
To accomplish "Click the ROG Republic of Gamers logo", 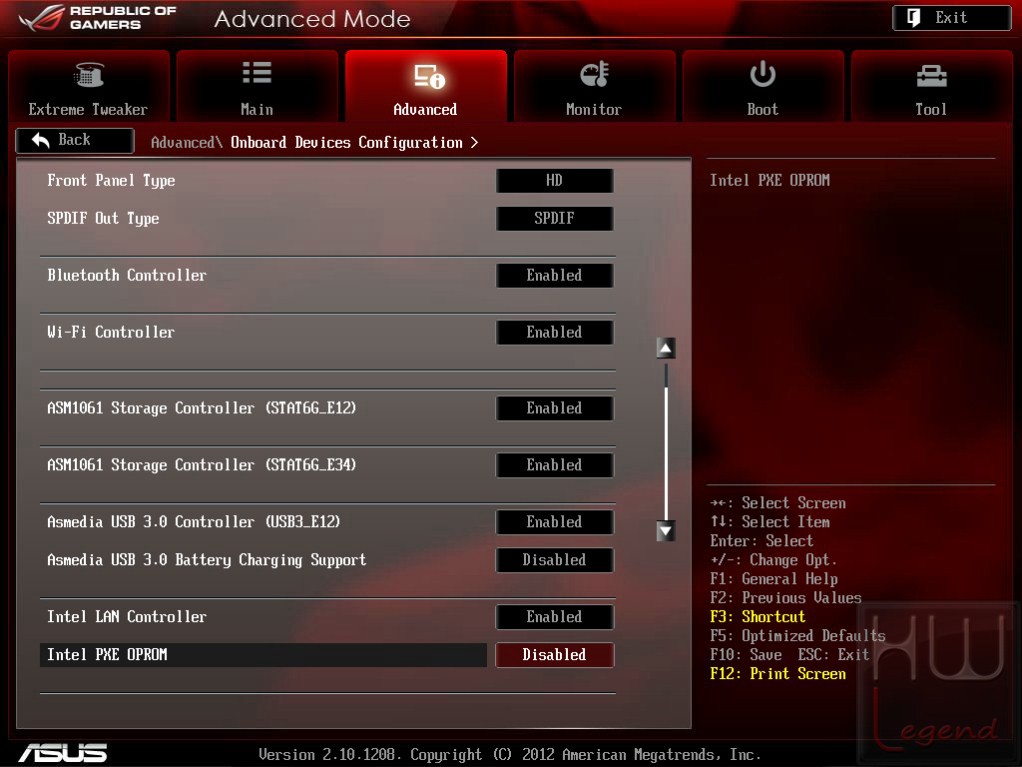I will 98,18.
